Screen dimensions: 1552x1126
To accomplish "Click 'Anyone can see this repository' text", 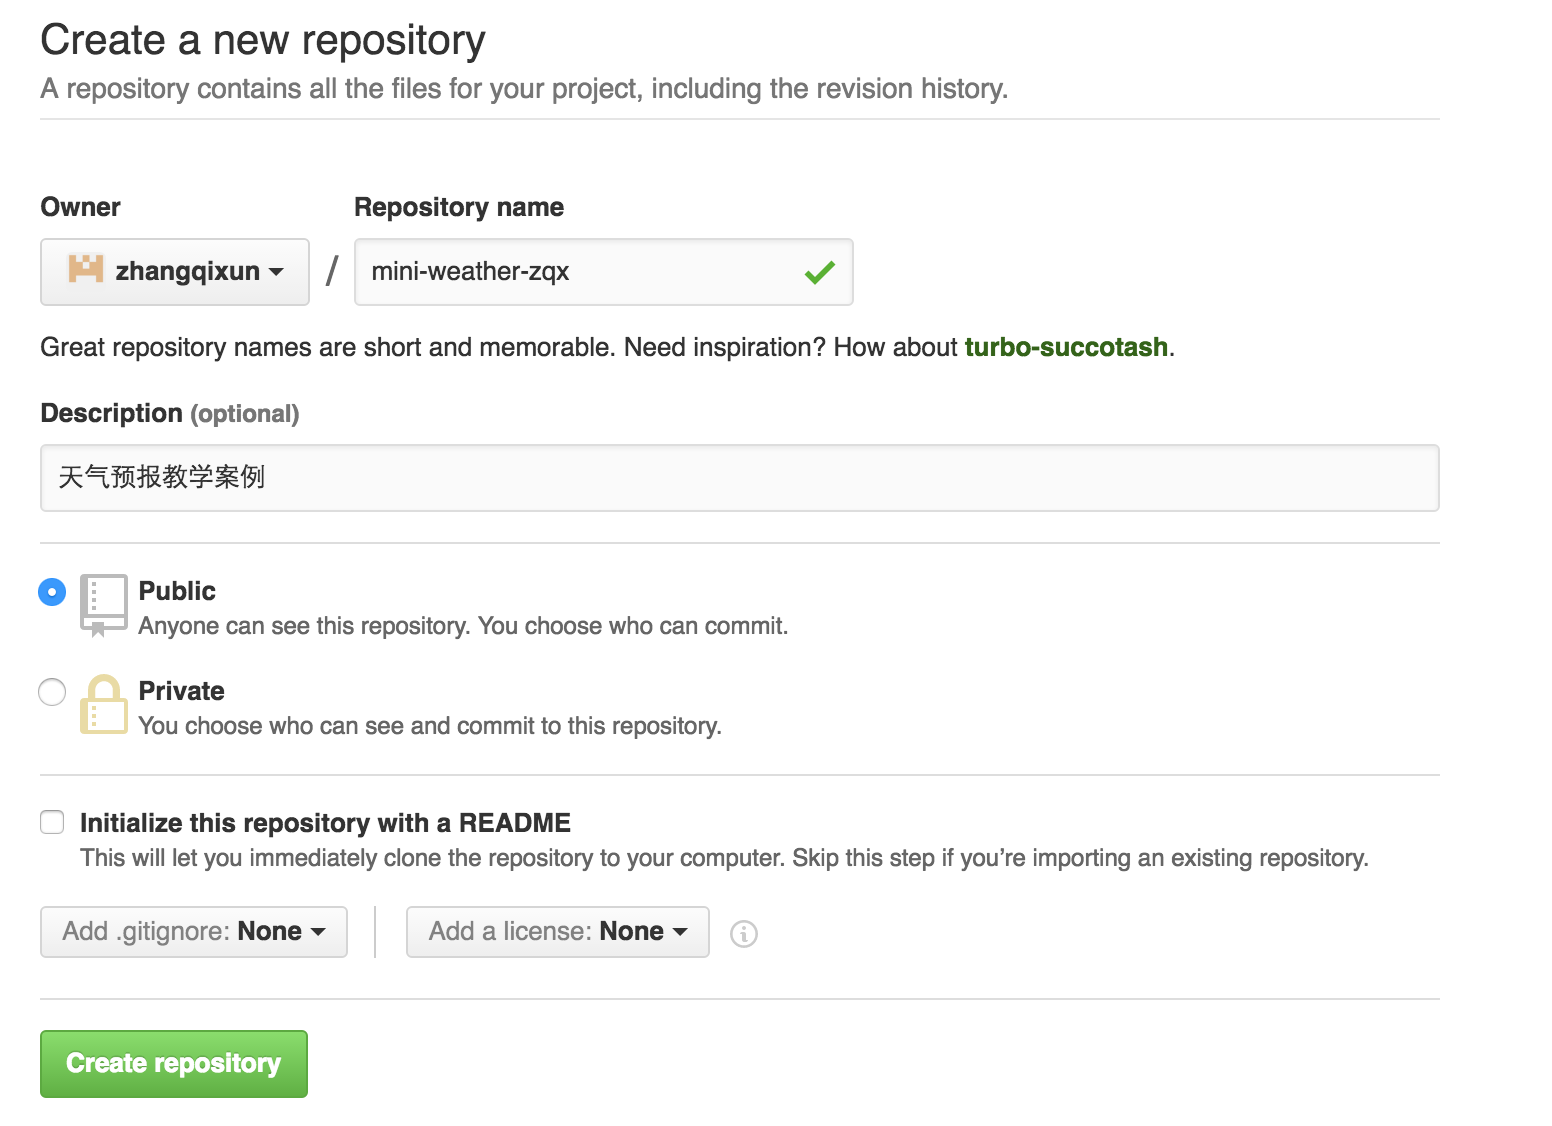I will tap(464, 626).
